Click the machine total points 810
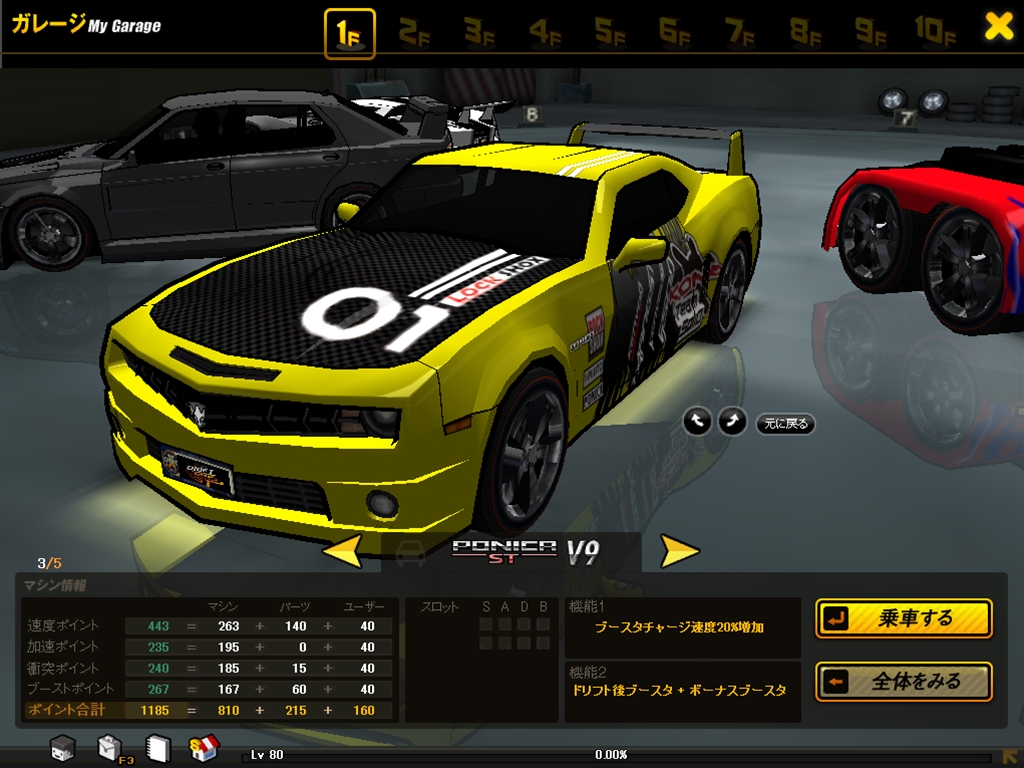 (228, 711)
